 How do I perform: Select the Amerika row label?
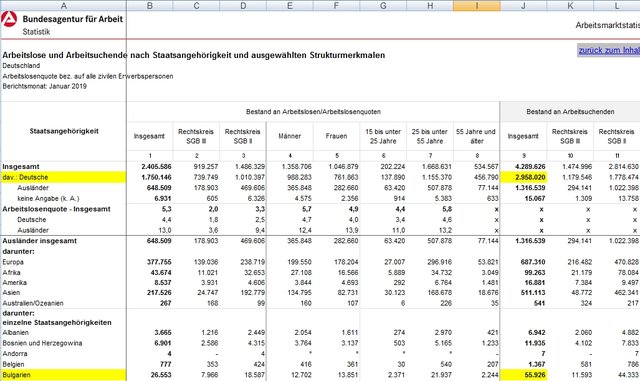click(x=15, y=283)
